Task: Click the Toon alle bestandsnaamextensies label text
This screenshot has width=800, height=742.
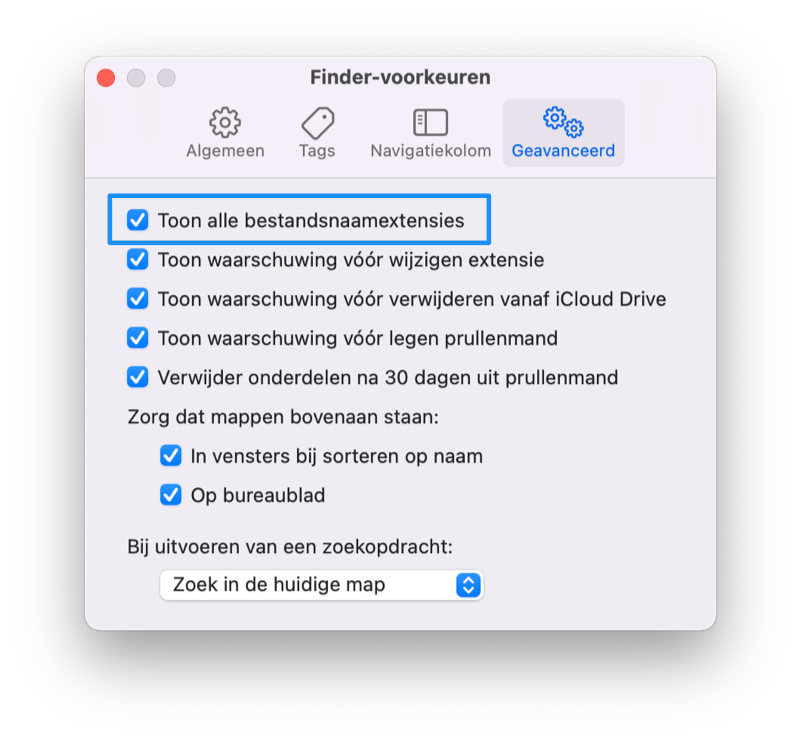Action: click(x=311, y=220)
